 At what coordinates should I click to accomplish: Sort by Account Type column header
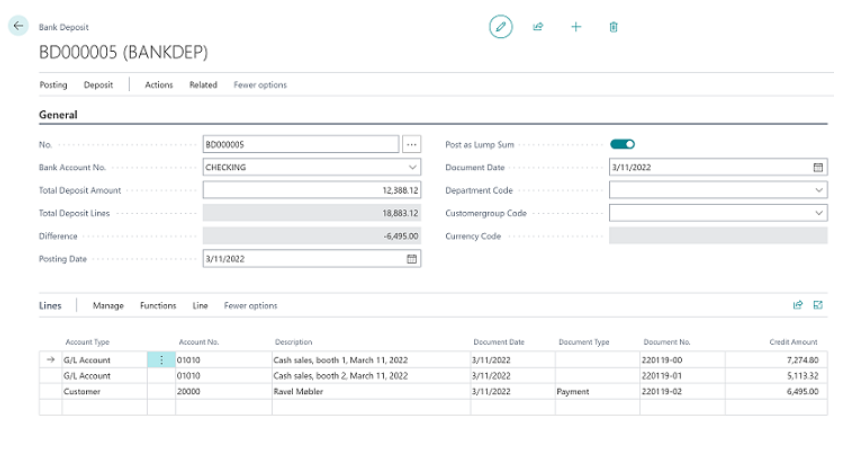(87, 342)
